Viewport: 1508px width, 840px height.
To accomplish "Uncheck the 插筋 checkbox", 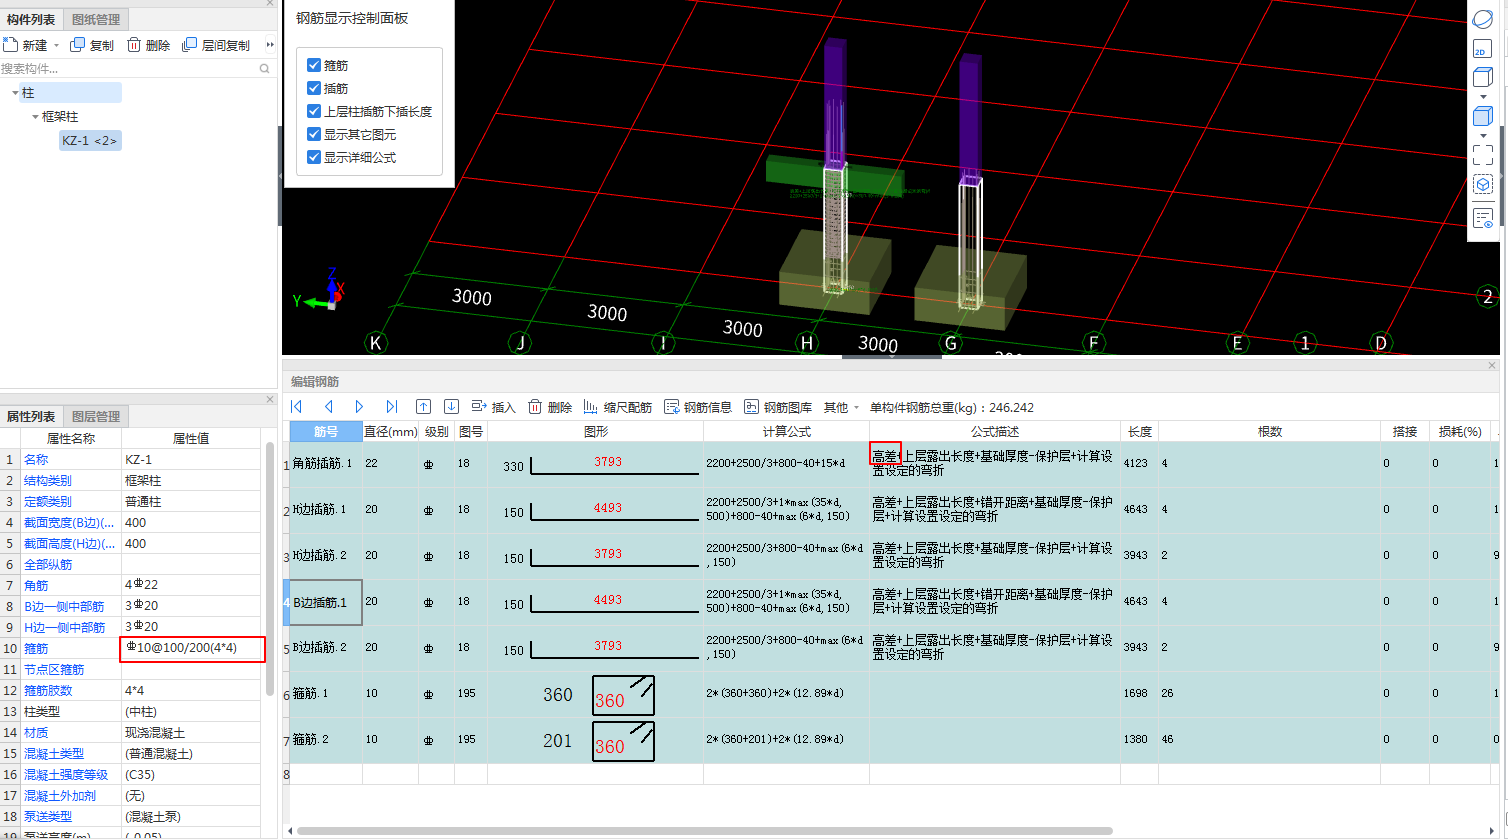I will point(314,88).
